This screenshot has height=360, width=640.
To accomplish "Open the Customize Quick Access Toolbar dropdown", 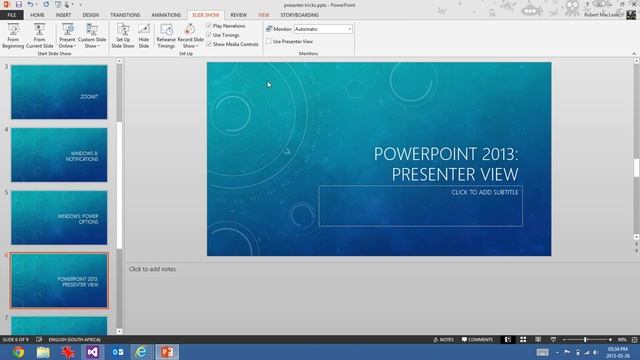I will [x=80, y=5].
